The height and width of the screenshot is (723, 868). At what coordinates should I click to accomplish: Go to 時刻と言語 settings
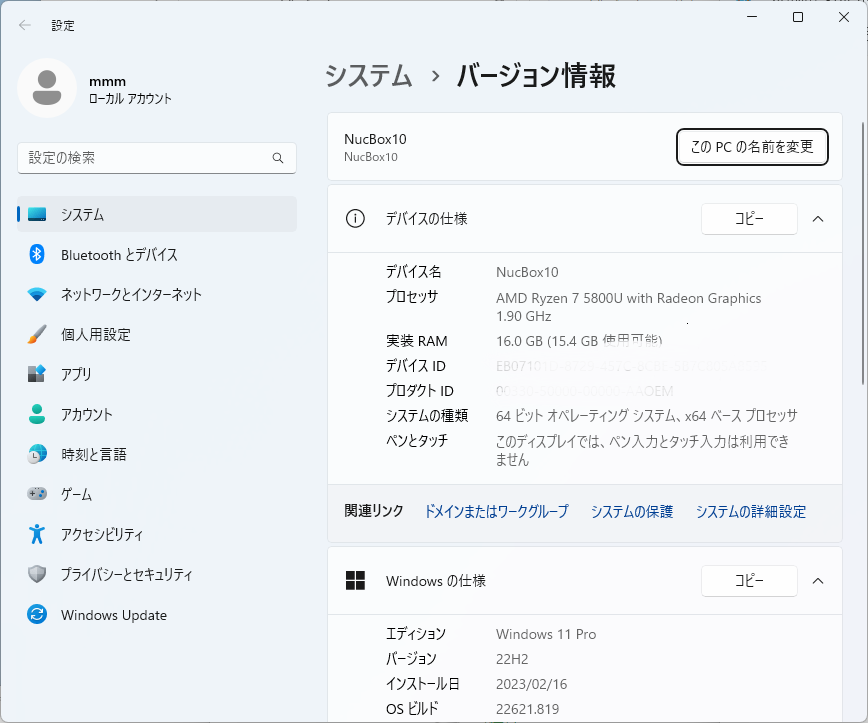point(157,454)
